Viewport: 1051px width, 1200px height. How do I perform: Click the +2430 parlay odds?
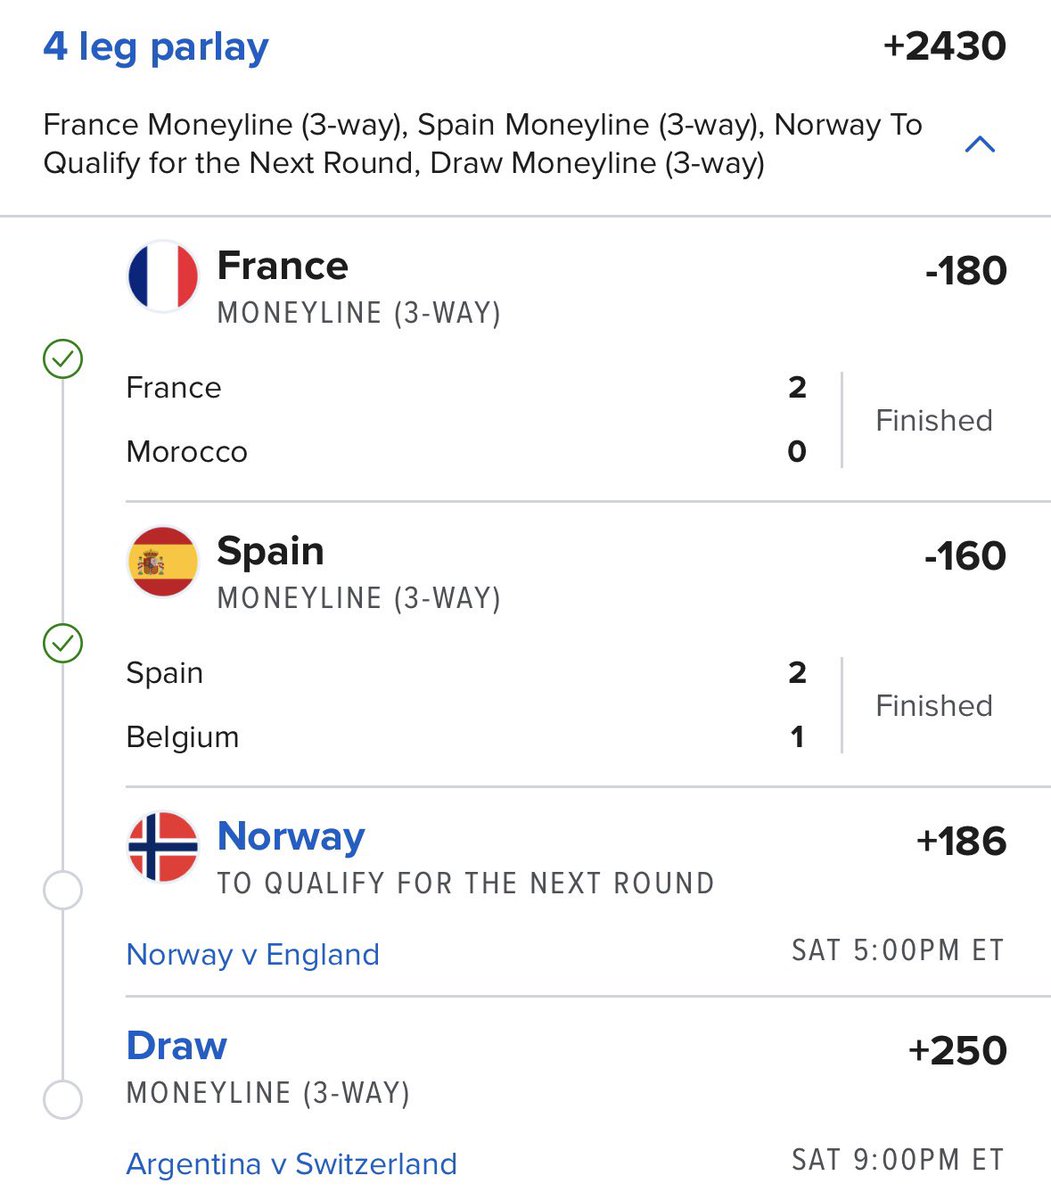coord(944,46)
